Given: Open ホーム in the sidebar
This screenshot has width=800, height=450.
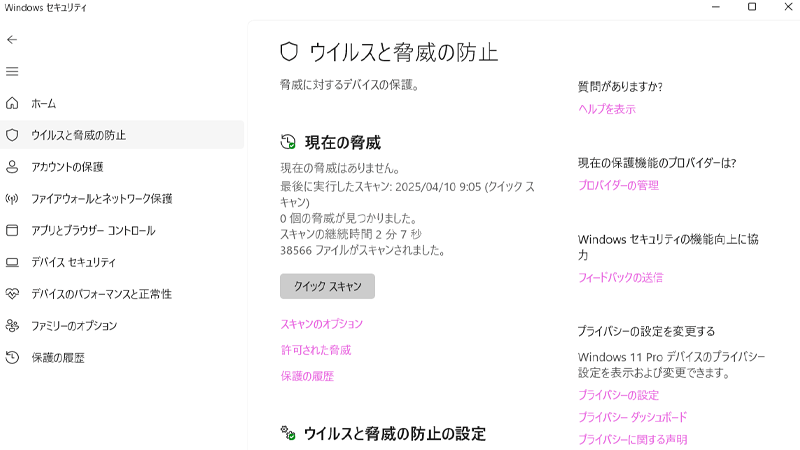Looking at the screenshot, I should coord(122,103).
